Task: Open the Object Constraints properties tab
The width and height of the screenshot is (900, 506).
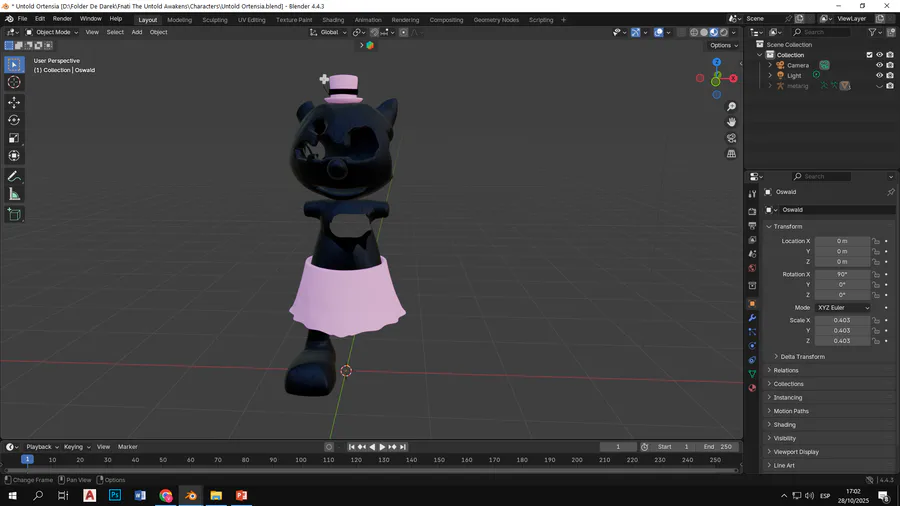Action: [x=752, y=360]
